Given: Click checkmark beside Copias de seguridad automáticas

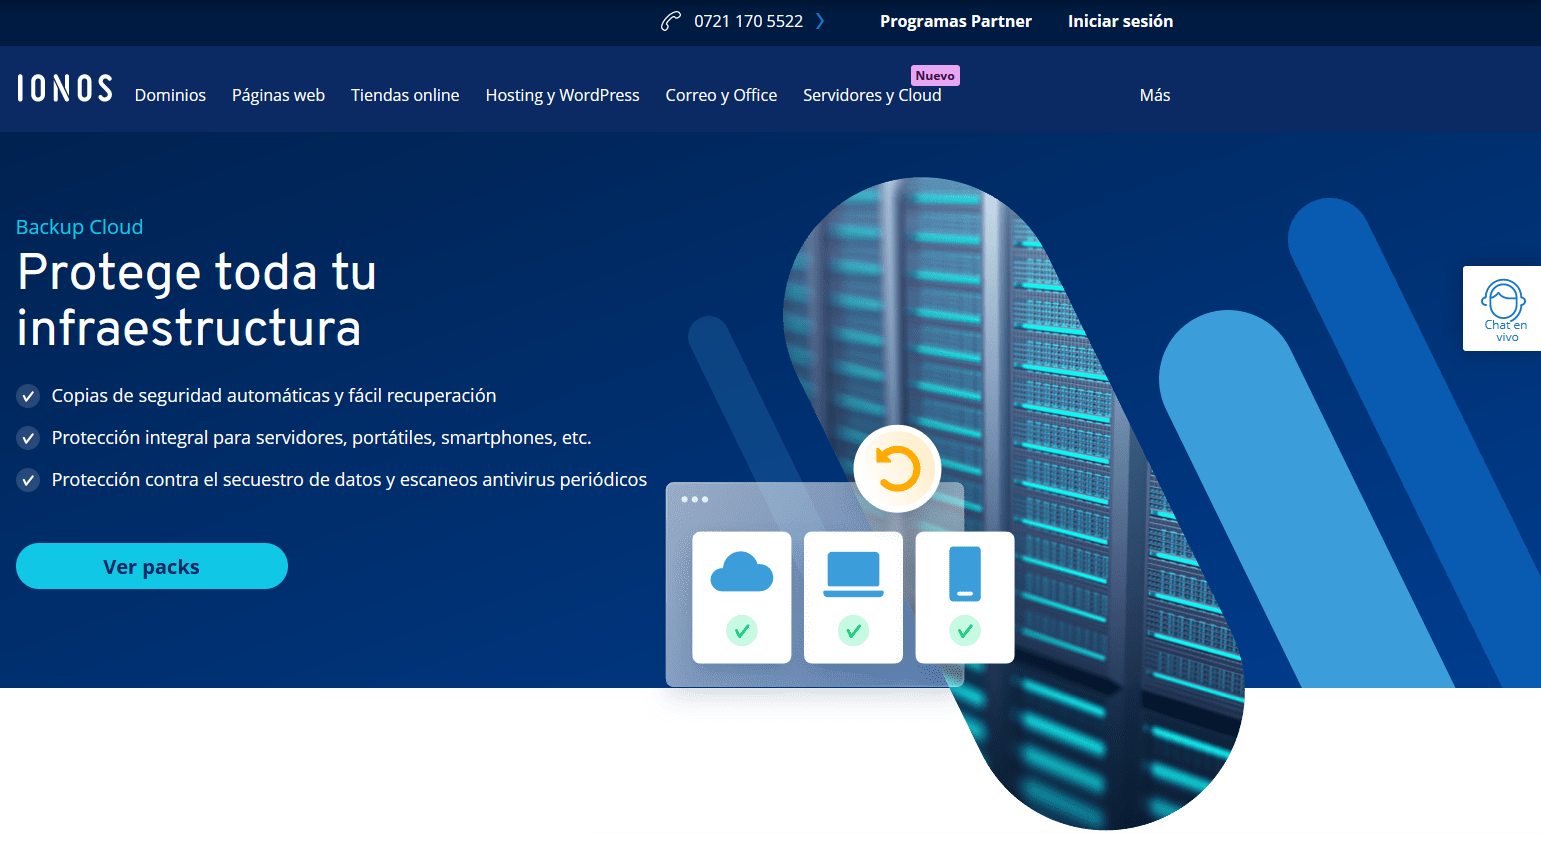Looking at the screenshot, I should (x=28, y=396).
